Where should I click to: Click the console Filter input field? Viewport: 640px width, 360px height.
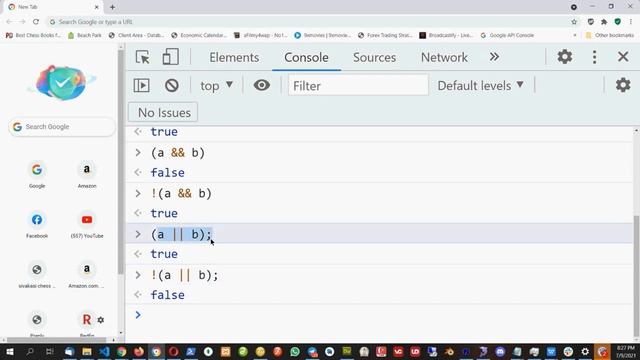(x=358, y=85)
